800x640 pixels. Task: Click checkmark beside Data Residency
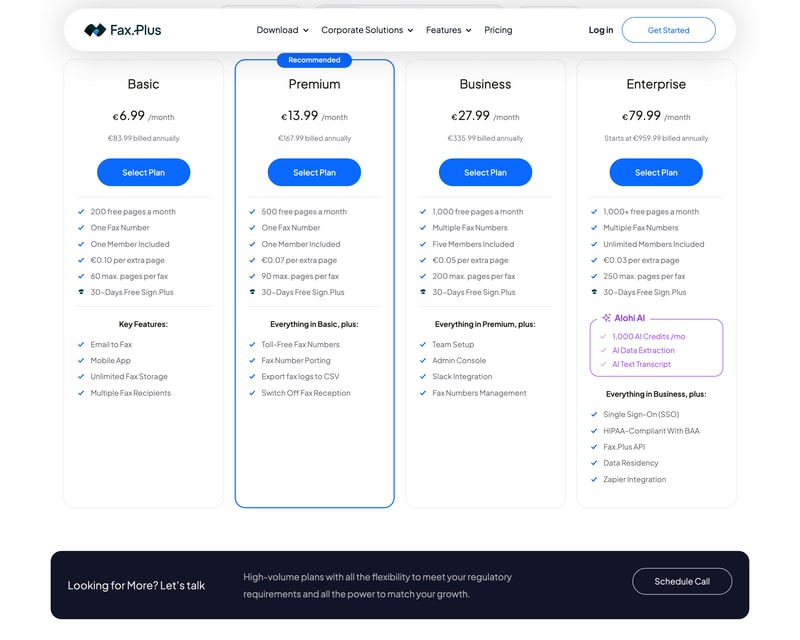(x=593, y=463)
